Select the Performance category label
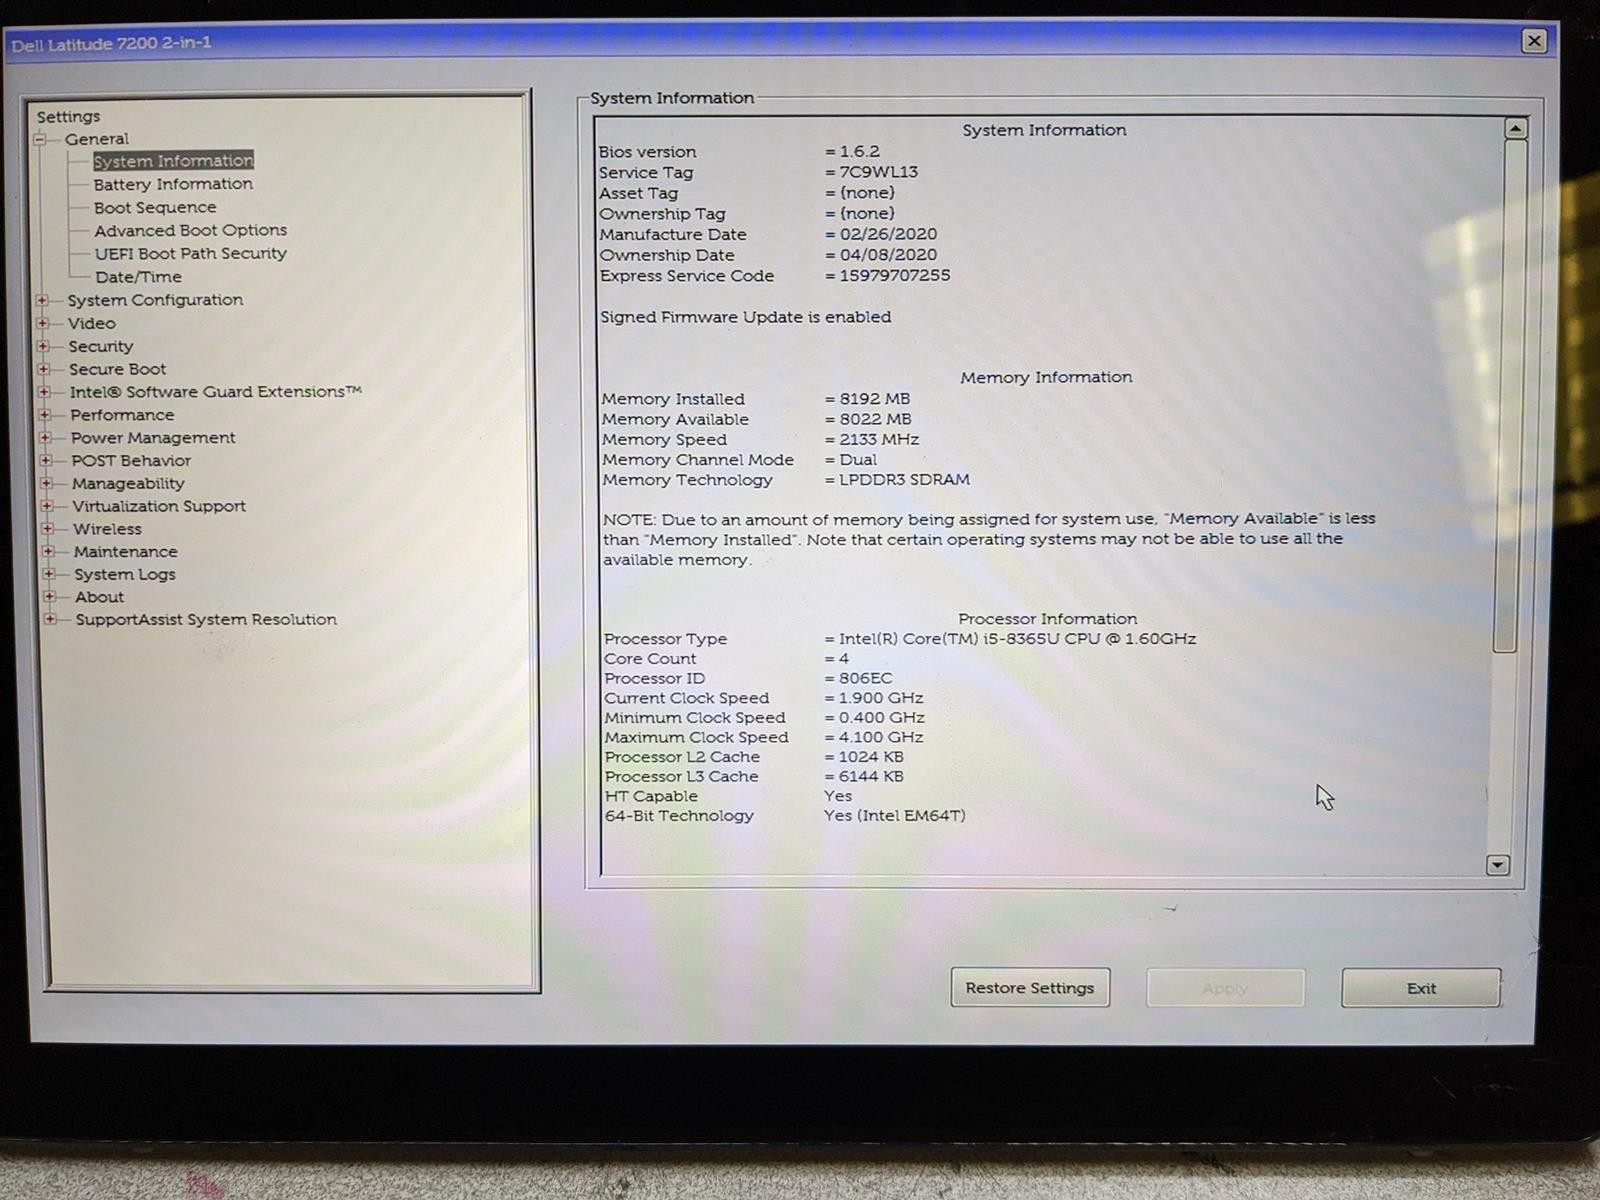 point(122,415)
